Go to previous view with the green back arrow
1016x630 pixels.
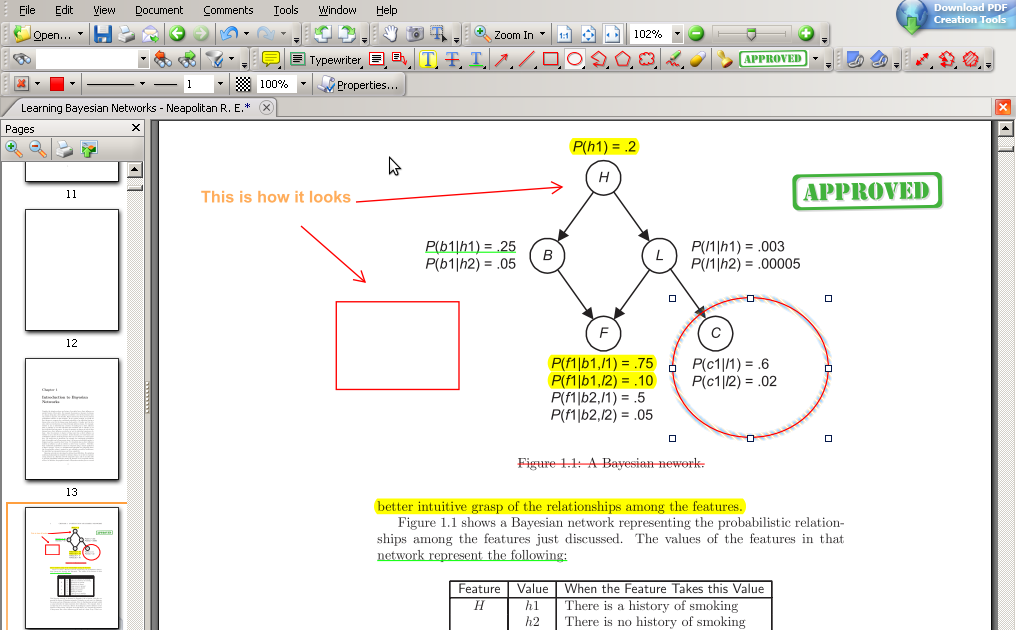(x=177, y=34)
